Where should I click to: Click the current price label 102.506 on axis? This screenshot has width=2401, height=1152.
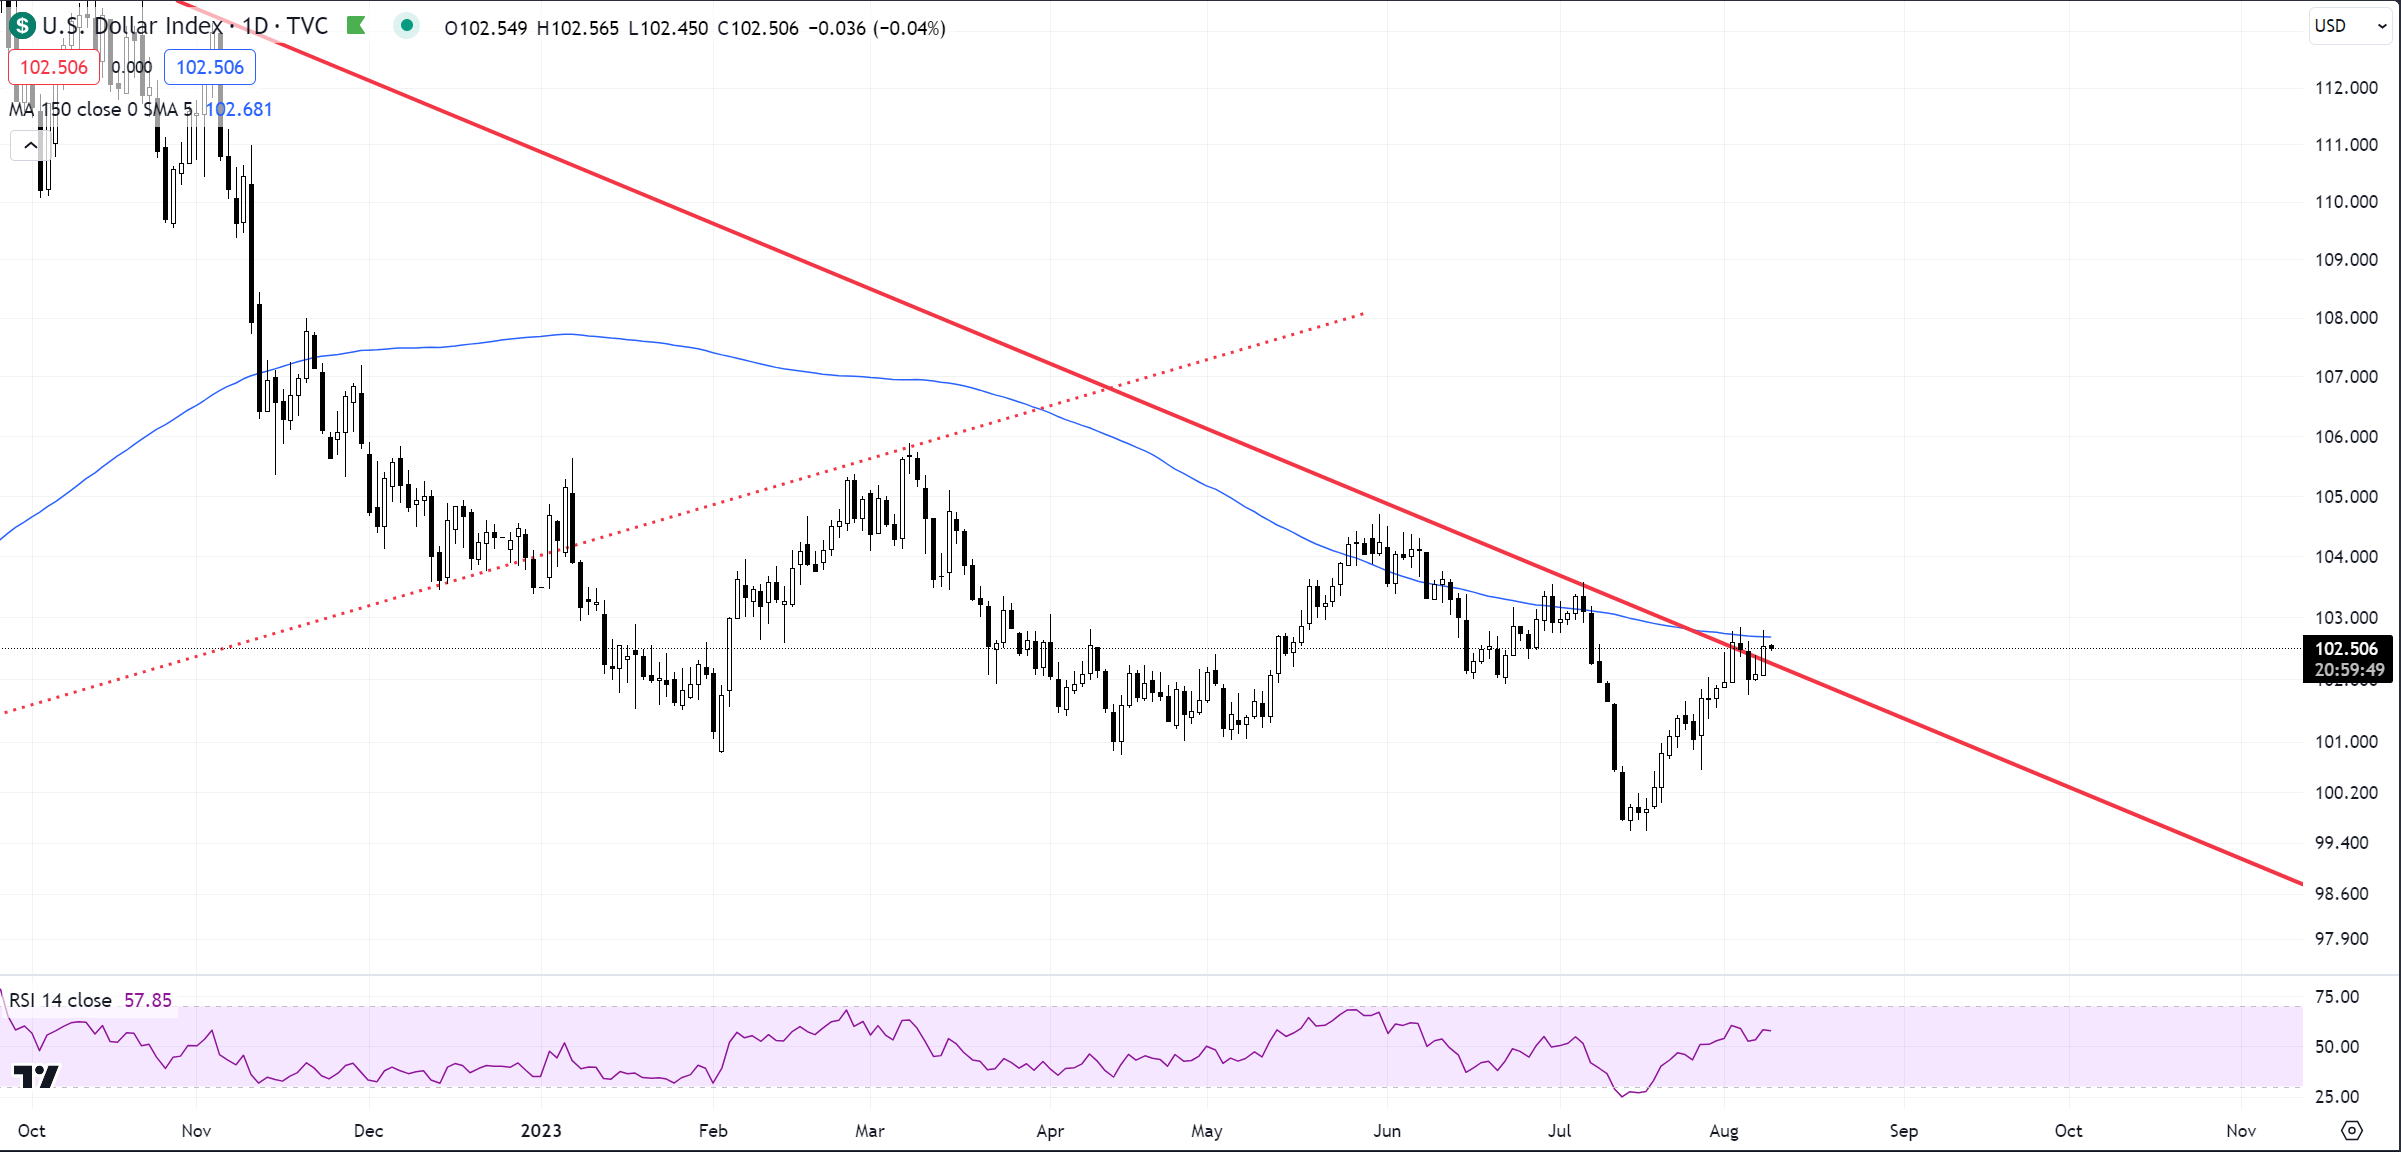tap(2346, 649)
